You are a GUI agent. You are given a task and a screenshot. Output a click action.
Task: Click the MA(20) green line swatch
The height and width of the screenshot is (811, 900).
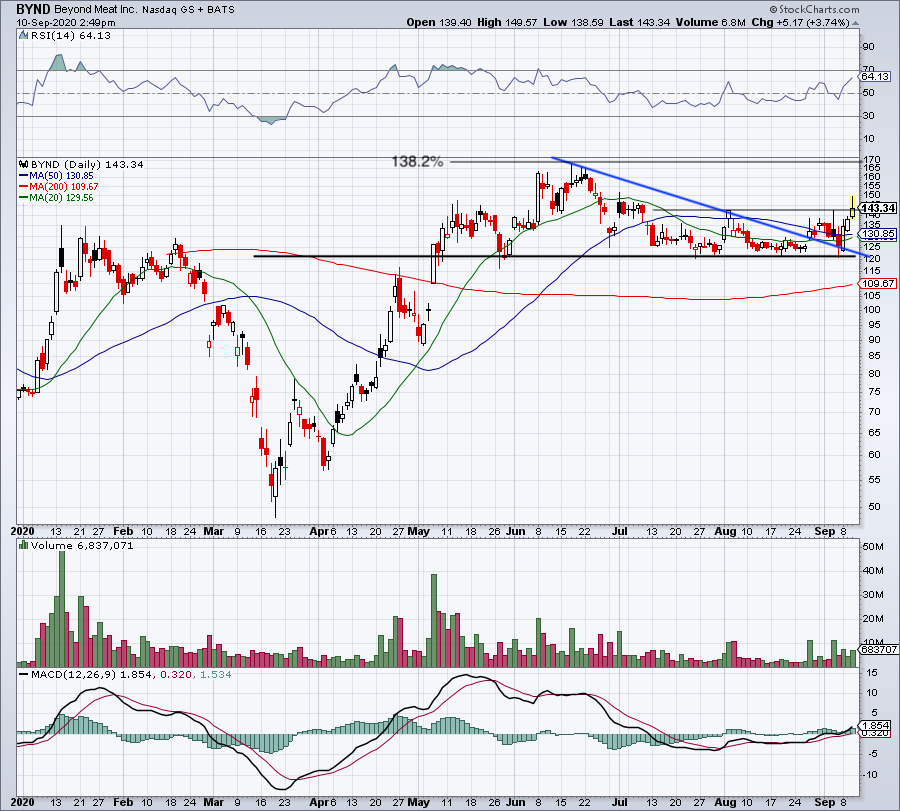pyautogui.click(x=24, y=198)
